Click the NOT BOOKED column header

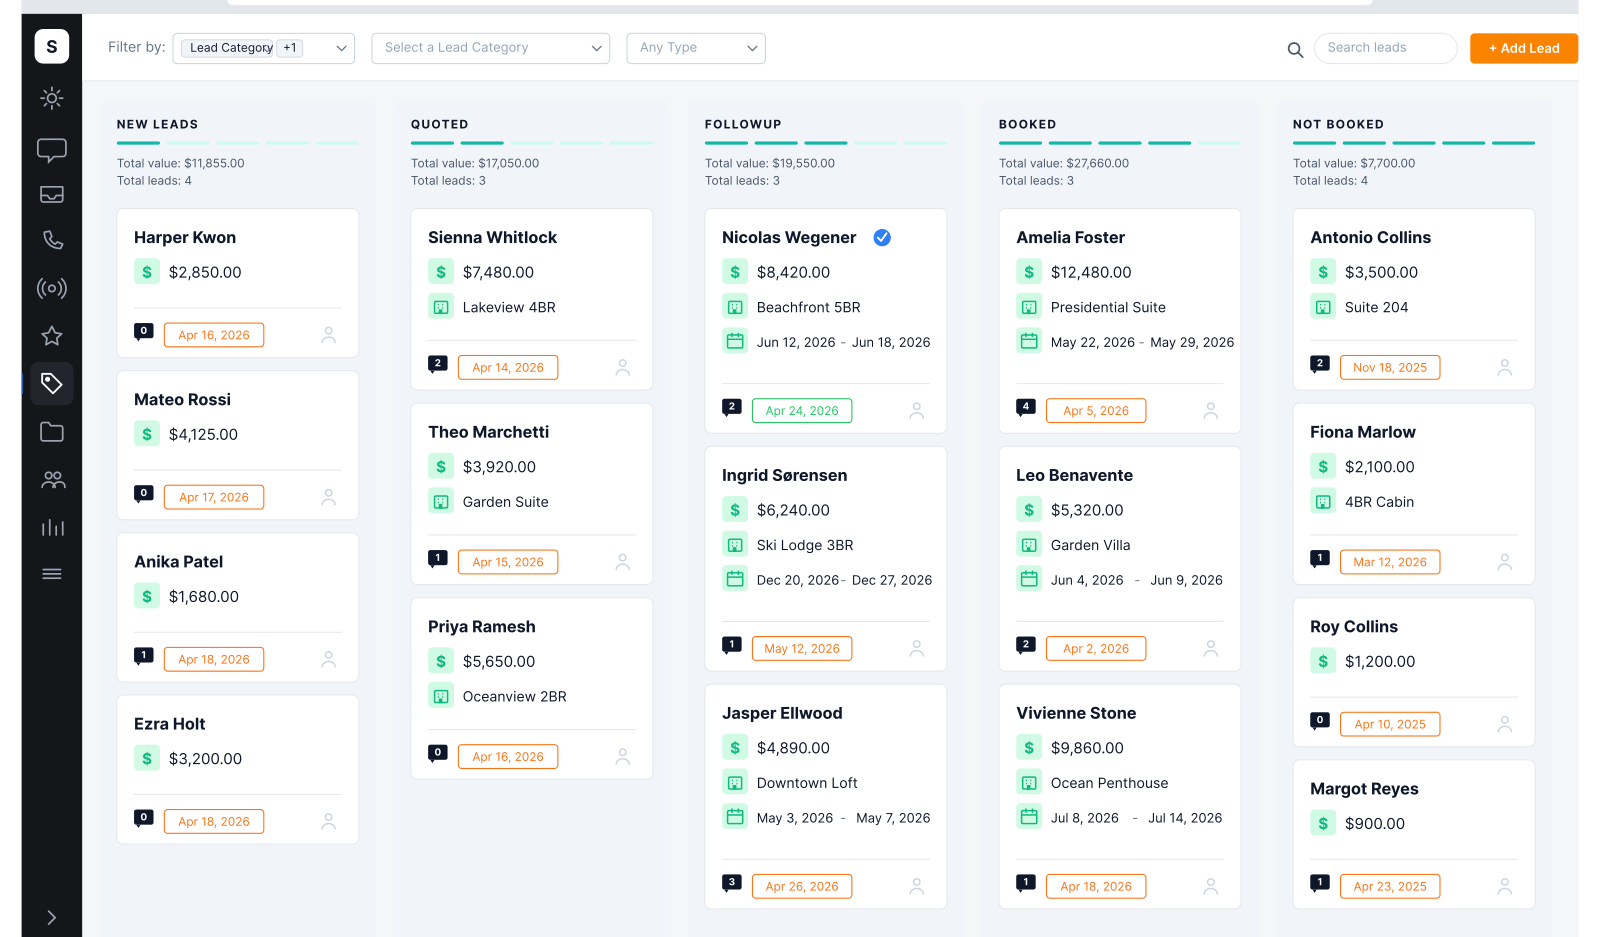coord(1338,124)
